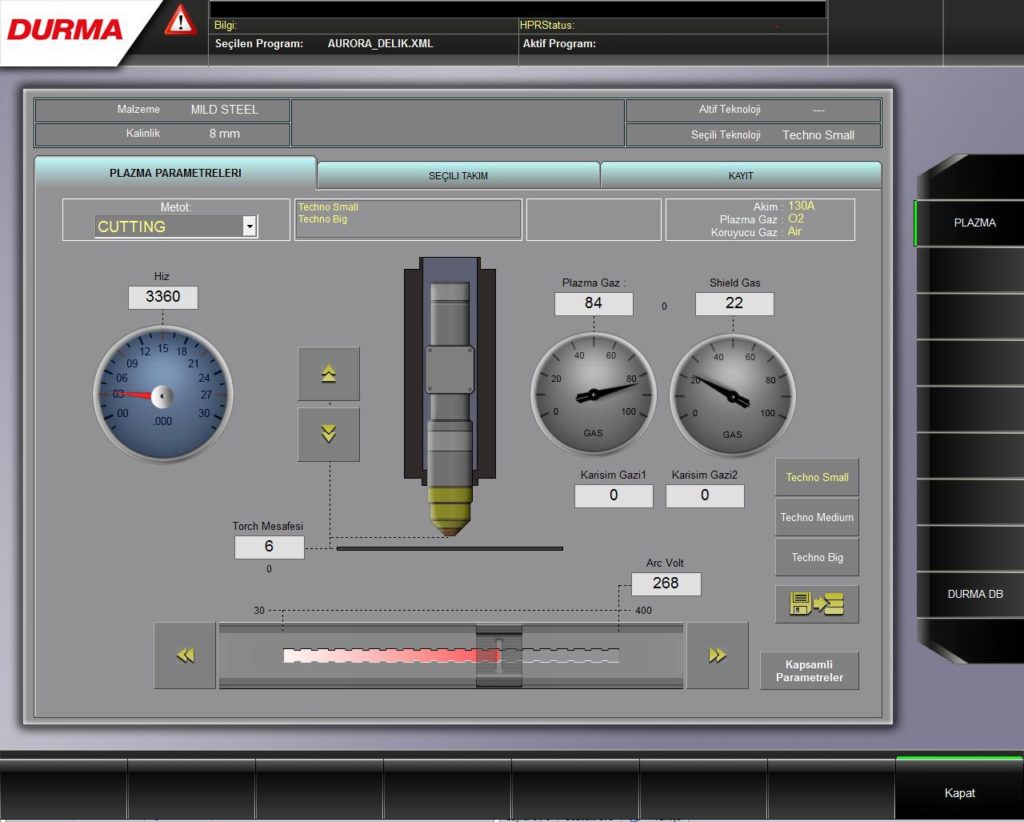
Task: Lower the torch with the down arrows button
Action: 328,434
